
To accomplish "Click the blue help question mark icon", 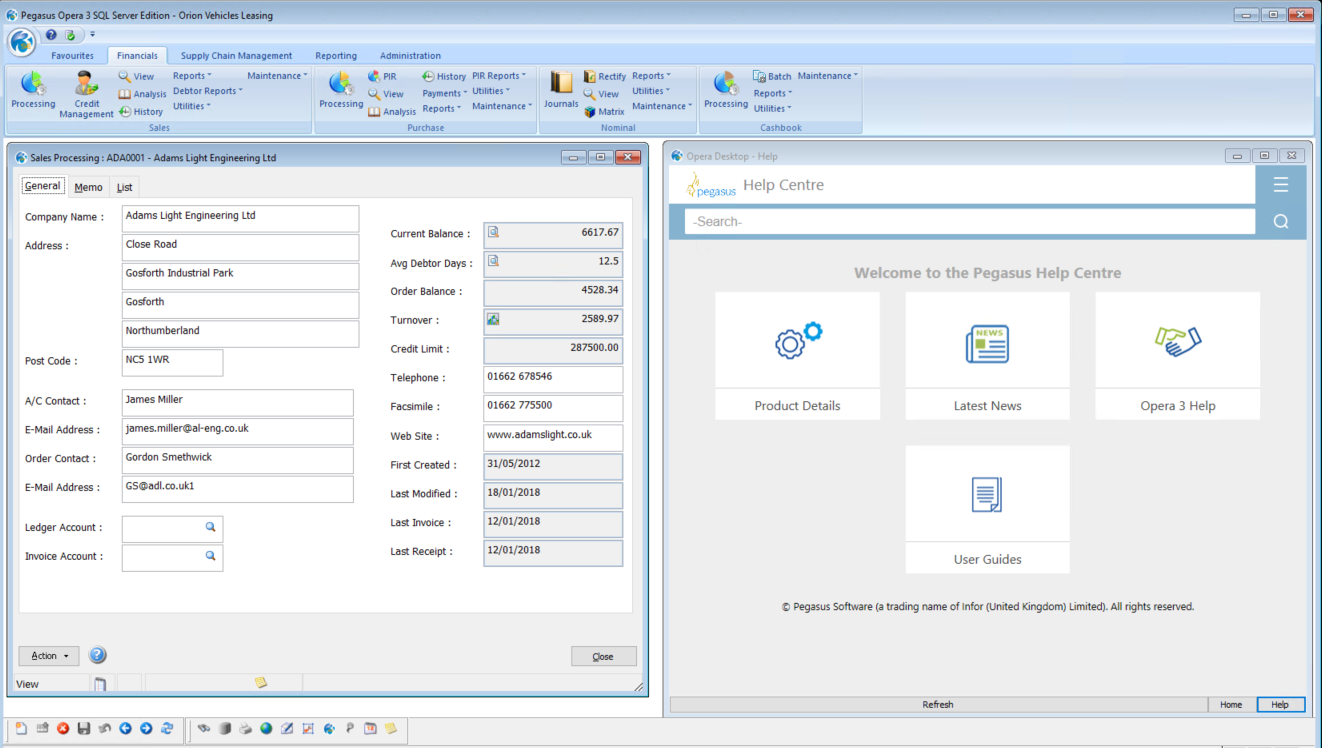I will [x=97, y=656].
